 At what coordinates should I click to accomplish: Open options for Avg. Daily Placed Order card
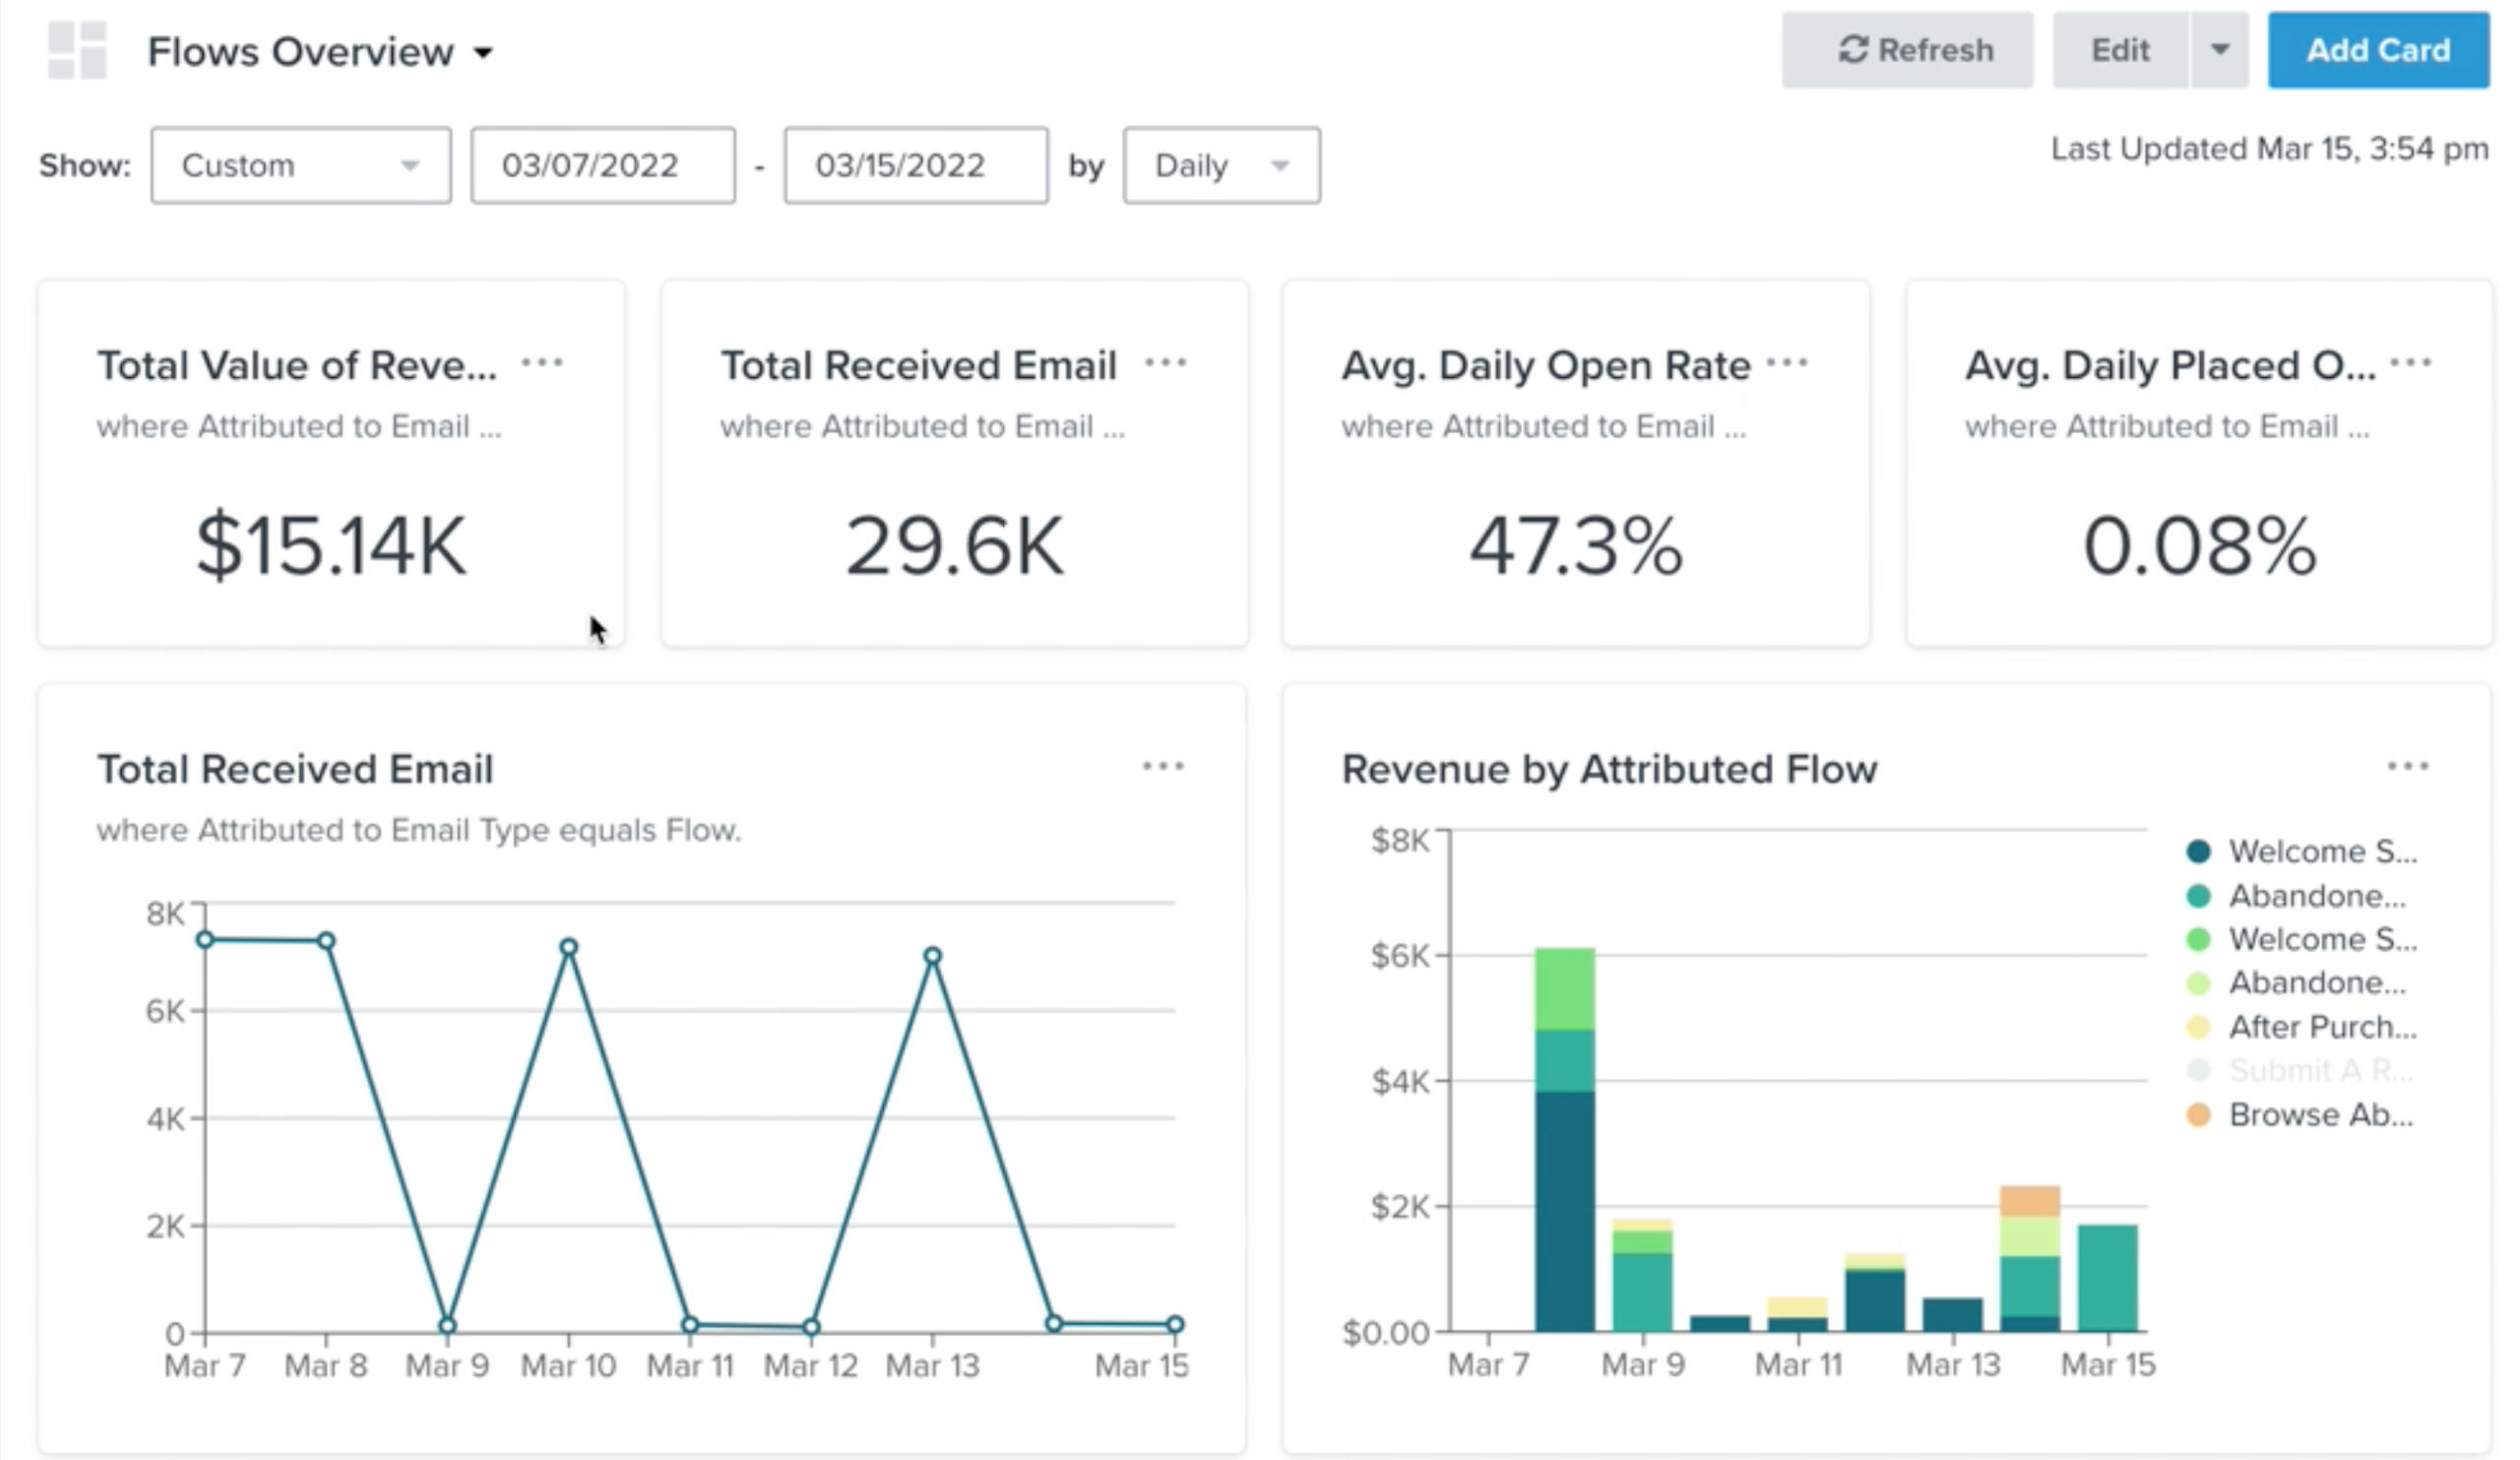(x=2411, y=362)
